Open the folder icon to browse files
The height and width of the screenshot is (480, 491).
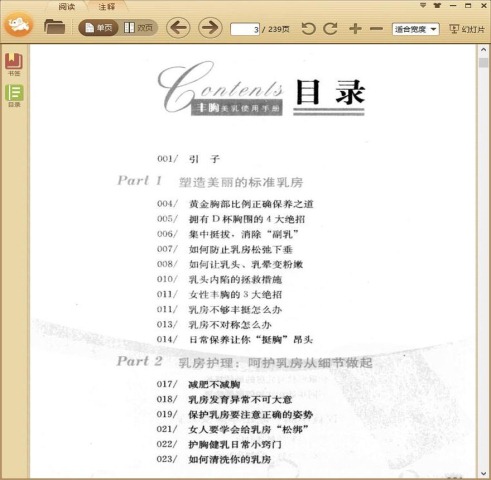click(x=54, y=27)
